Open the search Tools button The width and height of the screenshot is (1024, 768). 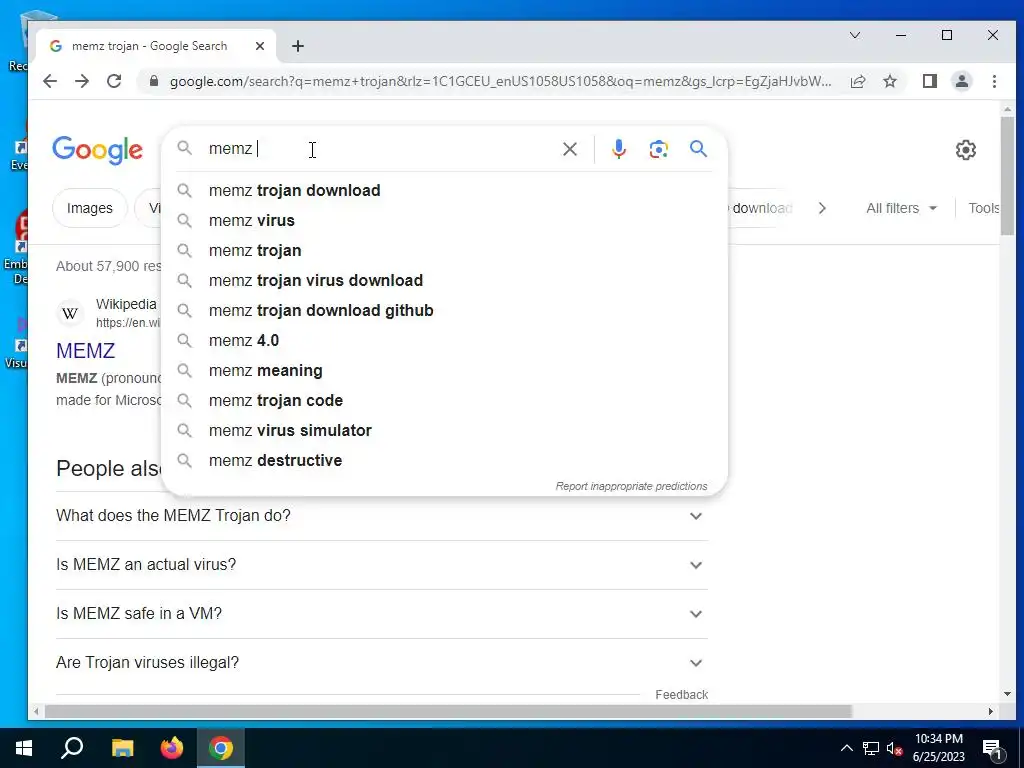tap(983, 208)
